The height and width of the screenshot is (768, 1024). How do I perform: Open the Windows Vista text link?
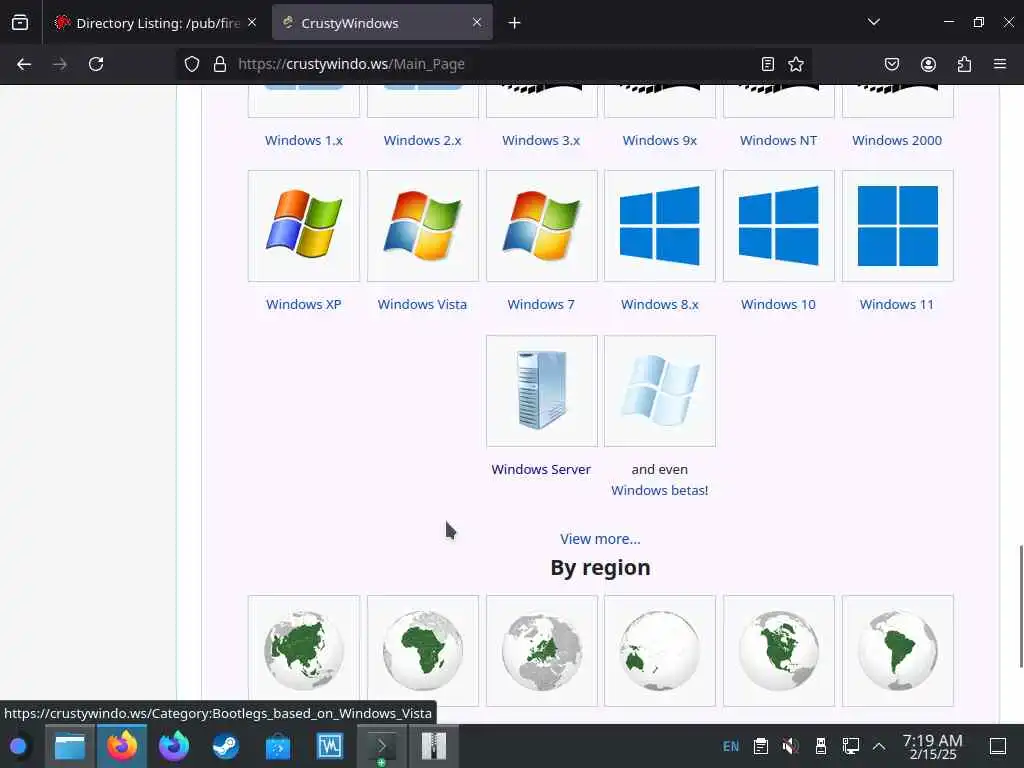tap(423, 304)
